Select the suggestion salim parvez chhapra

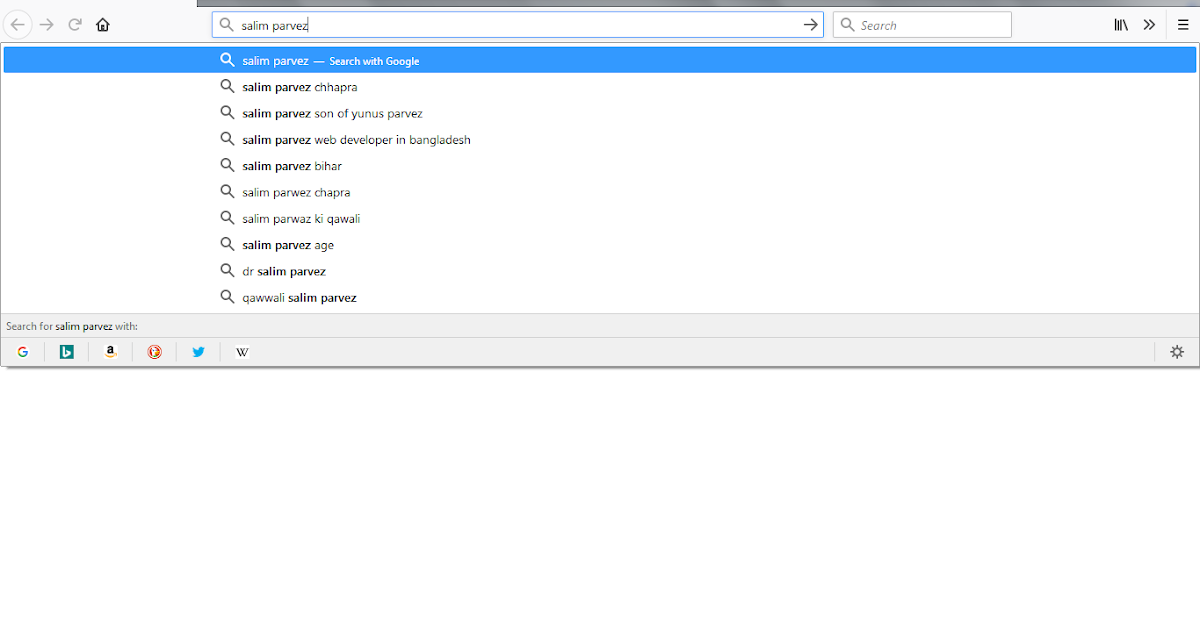click(296, 87)
